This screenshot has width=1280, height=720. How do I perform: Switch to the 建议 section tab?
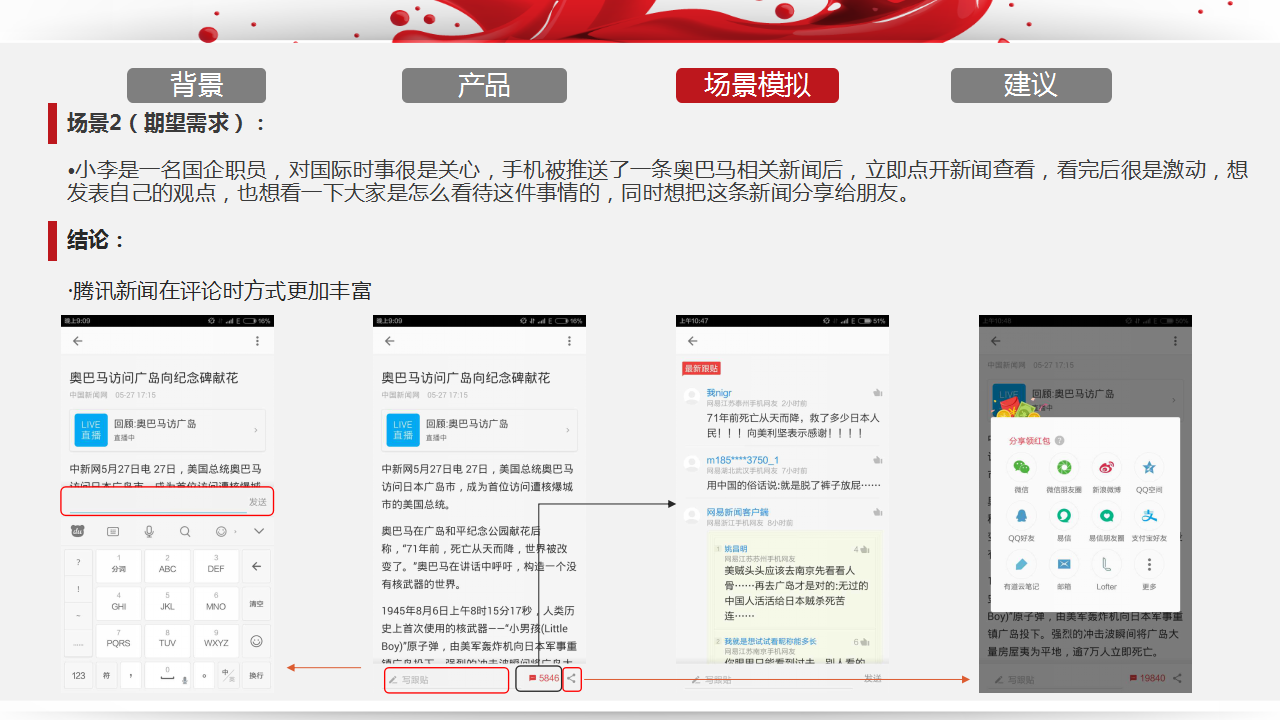(x=1031, y=85)
